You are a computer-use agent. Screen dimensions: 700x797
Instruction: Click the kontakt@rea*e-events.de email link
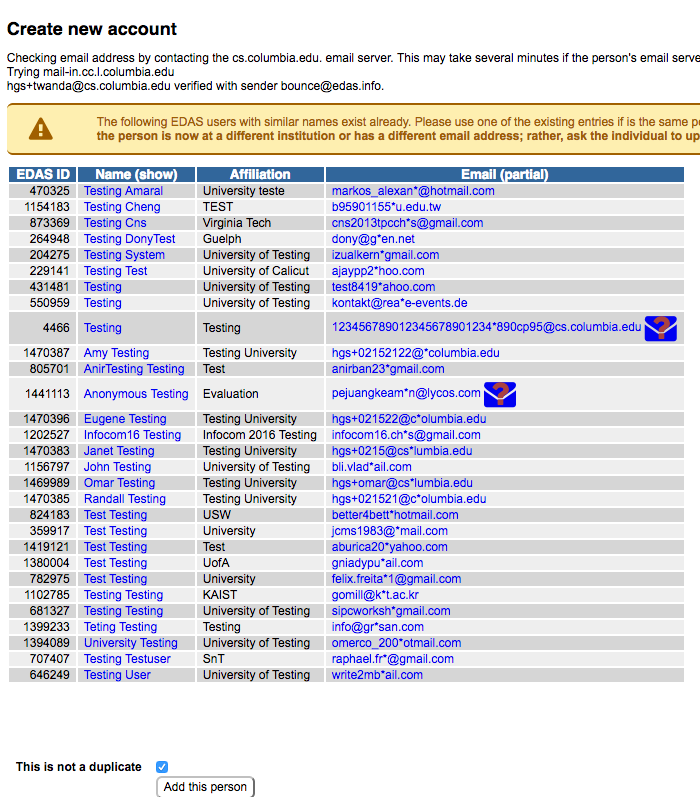(x=399, y=303)
